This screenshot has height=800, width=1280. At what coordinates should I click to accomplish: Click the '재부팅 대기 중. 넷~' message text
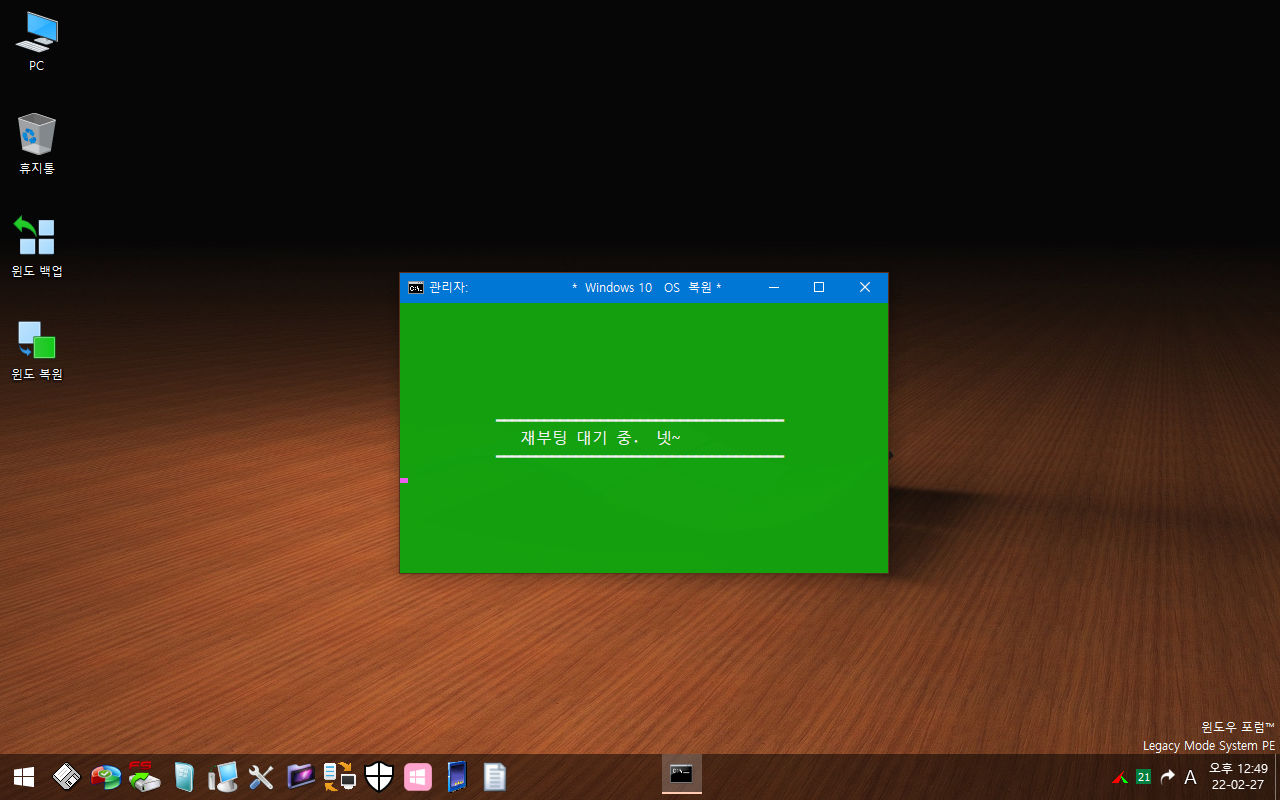(x=600, y=438)
